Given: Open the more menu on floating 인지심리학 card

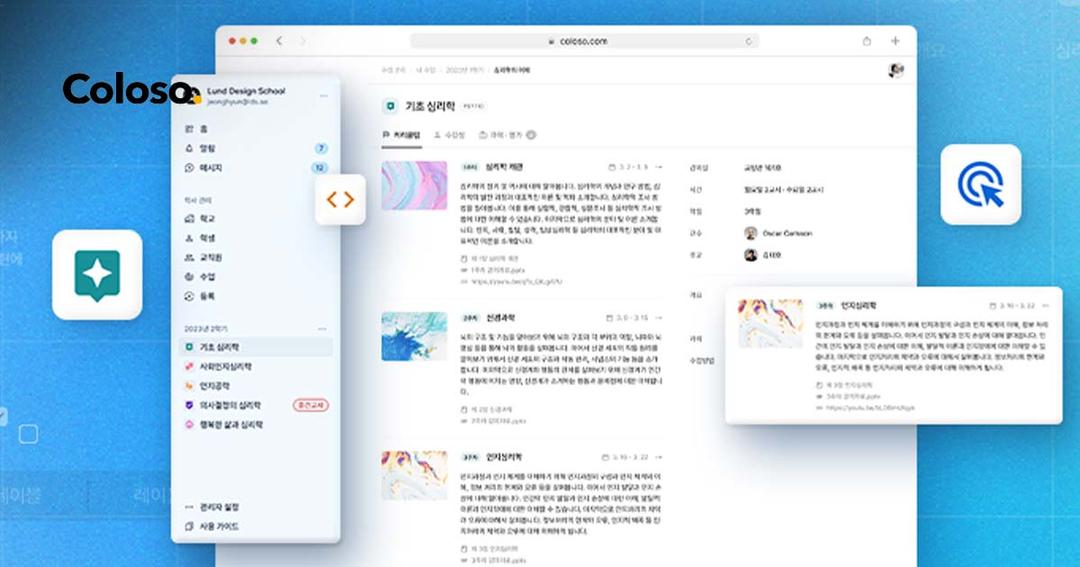Looking at the screenshot, I should [1046, 305].
